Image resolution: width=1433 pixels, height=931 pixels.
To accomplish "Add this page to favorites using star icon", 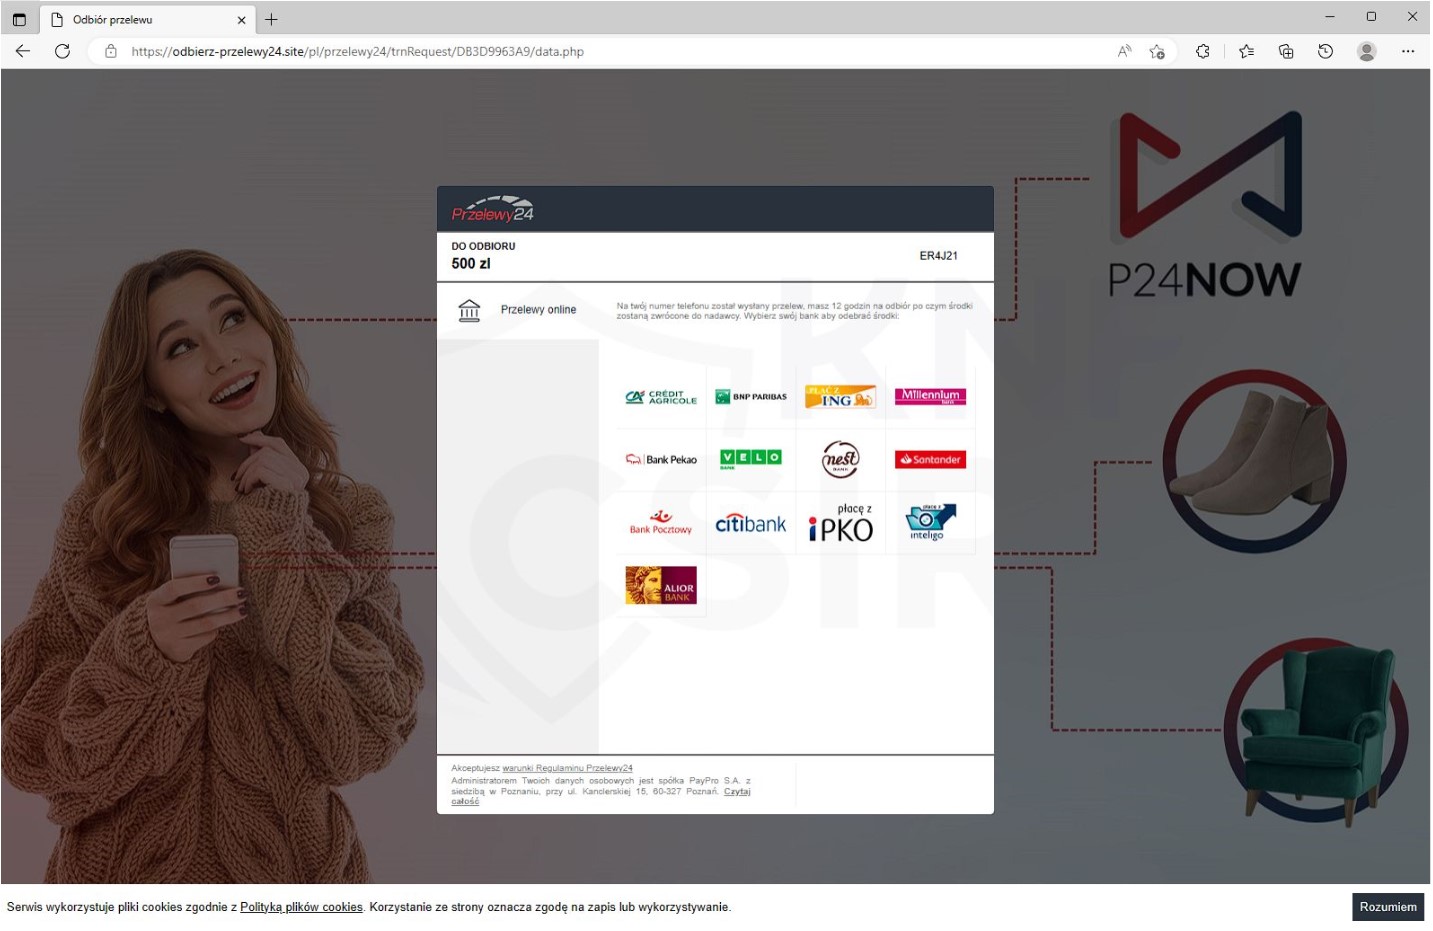I will [1157, 52].
